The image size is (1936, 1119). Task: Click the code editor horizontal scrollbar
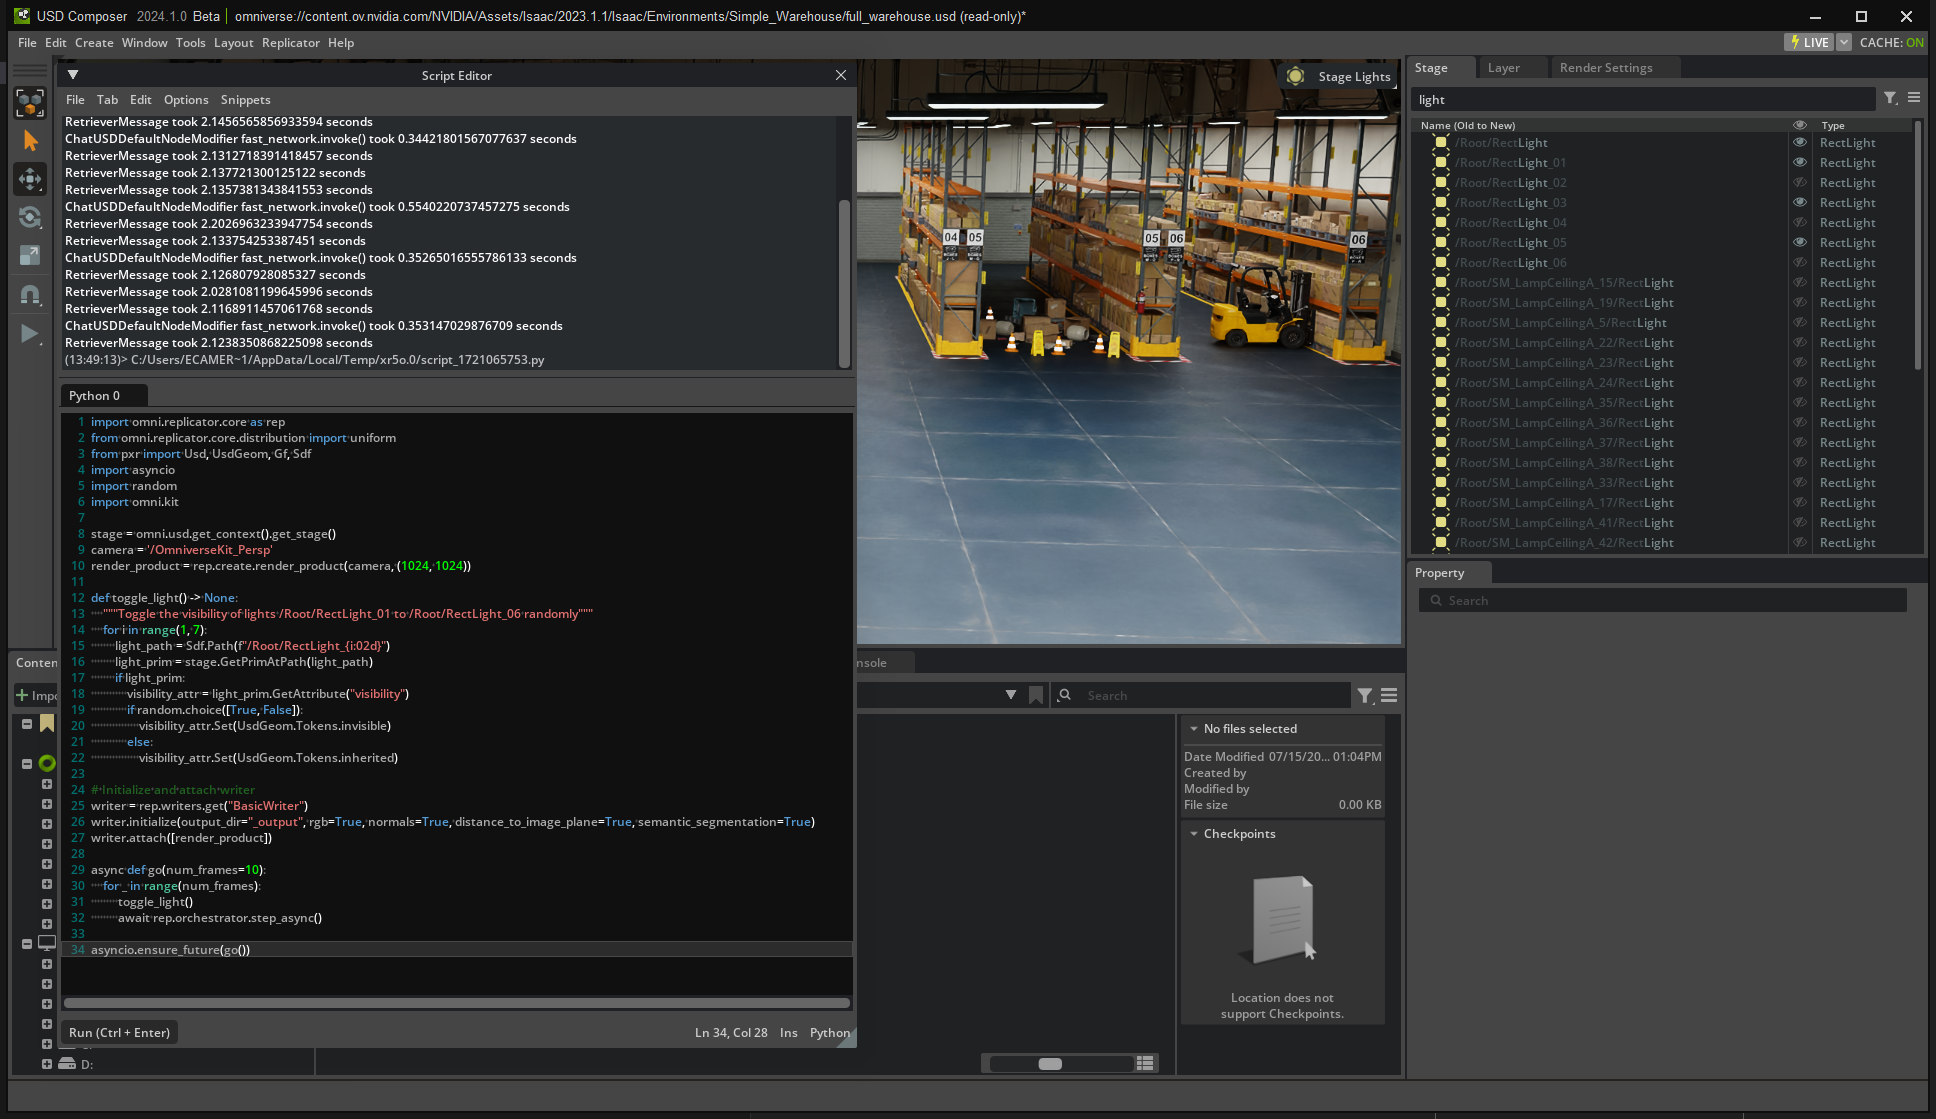tap(457, 1002)
